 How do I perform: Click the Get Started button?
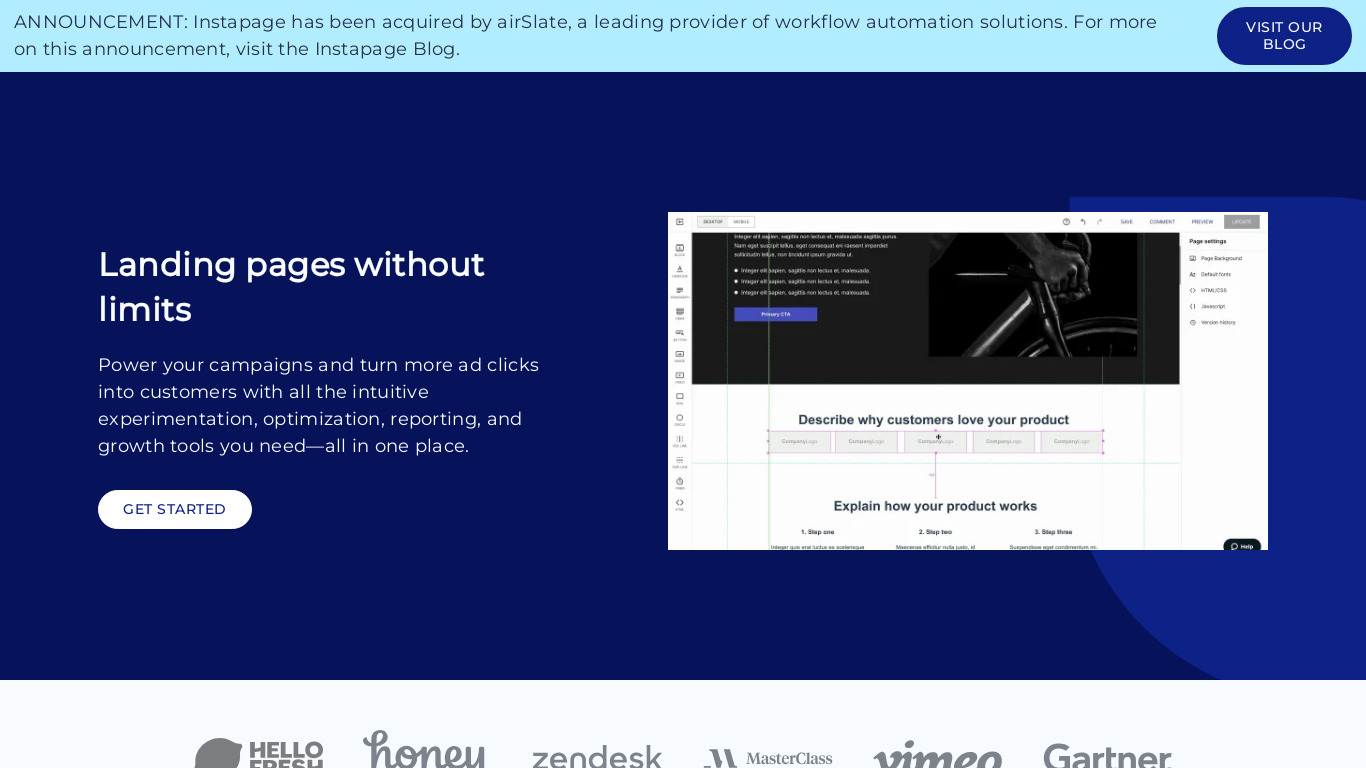coord(175,509)
